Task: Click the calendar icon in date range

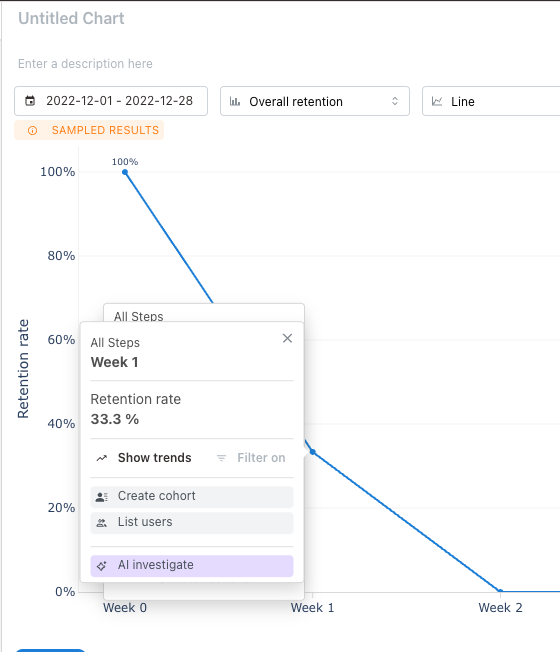Action: pyautogui.click(x=30, y=101)
